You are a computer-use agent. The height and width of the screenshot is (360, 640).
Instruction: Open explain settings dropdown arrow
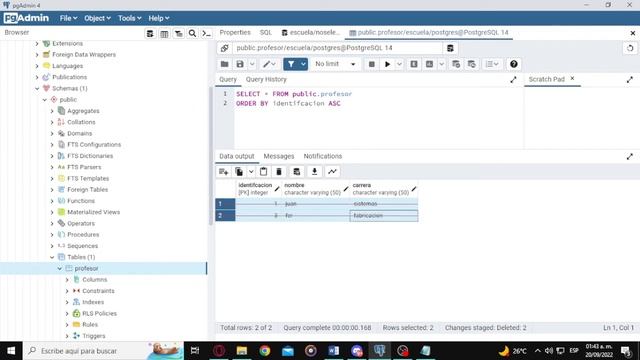441,64
